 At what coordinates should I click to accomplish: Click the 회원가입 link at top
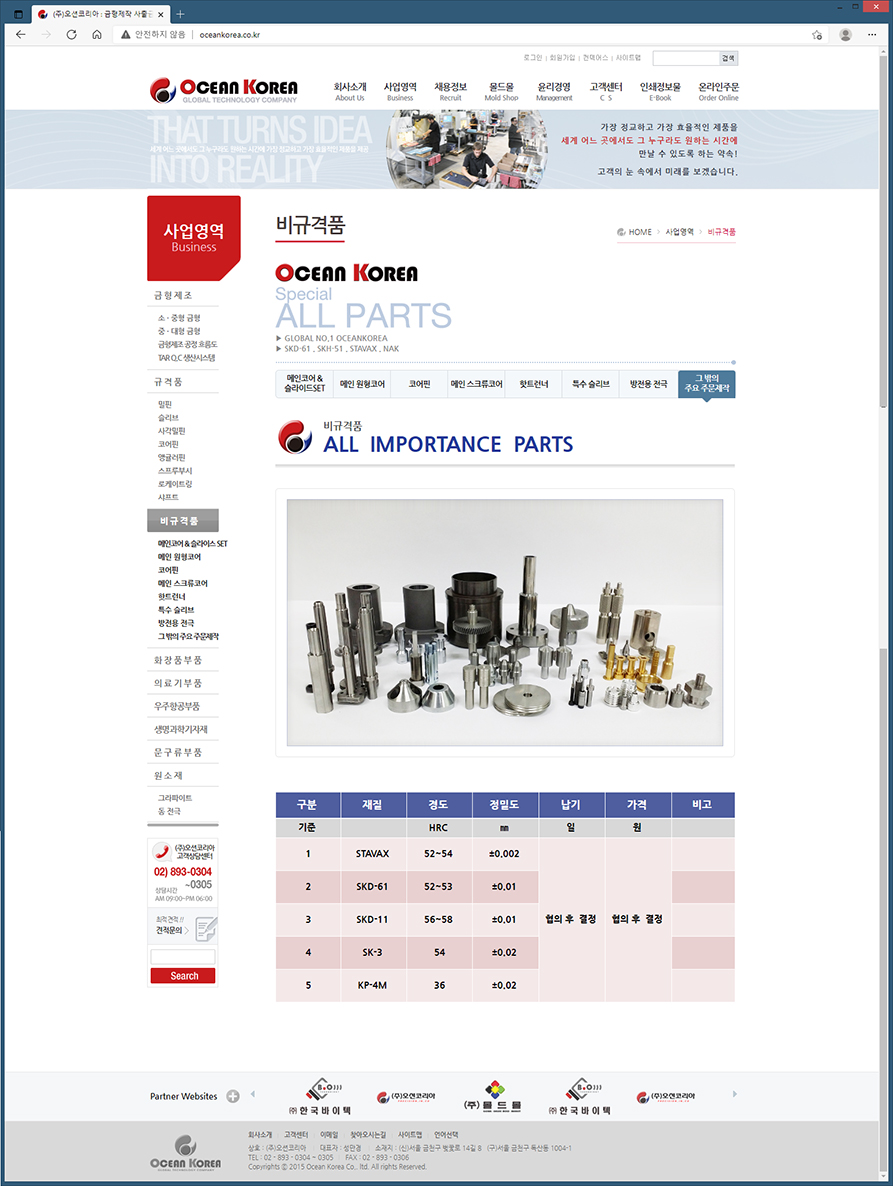[x=562, y=58]
